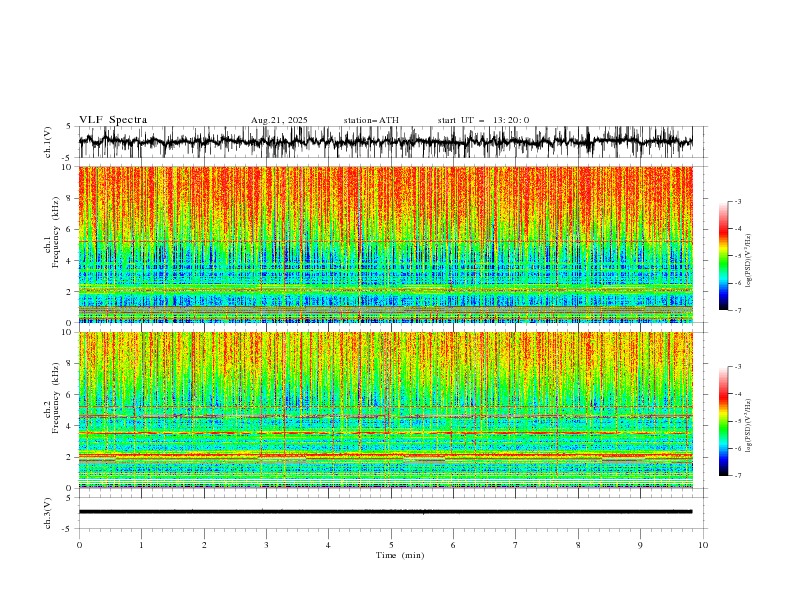Click the "-7" label on upper color scale
Viewport: 792px width, 612px height.
point(738,310)
